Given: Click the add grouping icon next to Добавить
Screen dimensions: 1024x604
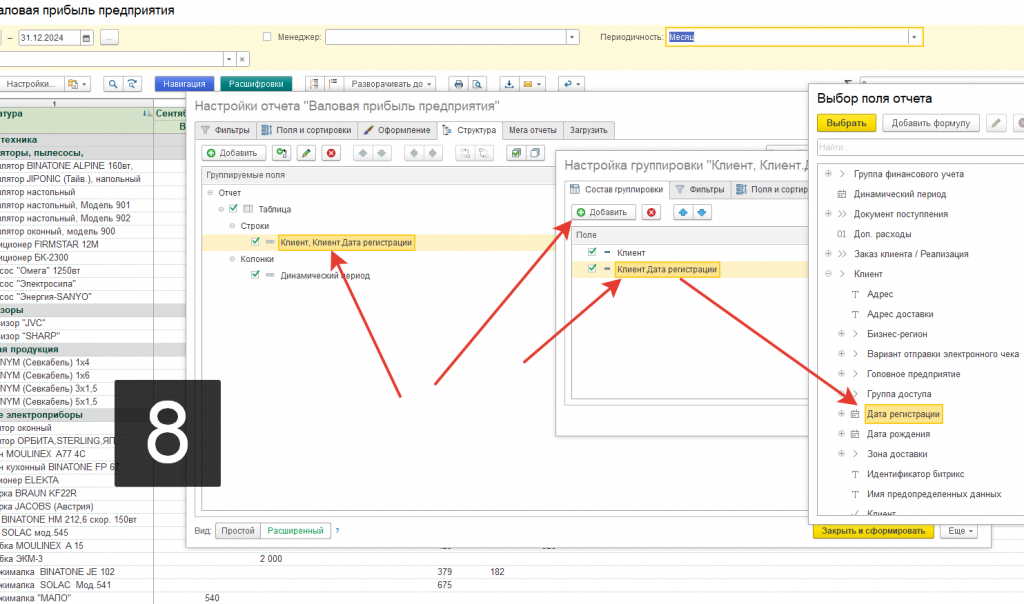Looking at the screenshot, I should pos(281,153).
